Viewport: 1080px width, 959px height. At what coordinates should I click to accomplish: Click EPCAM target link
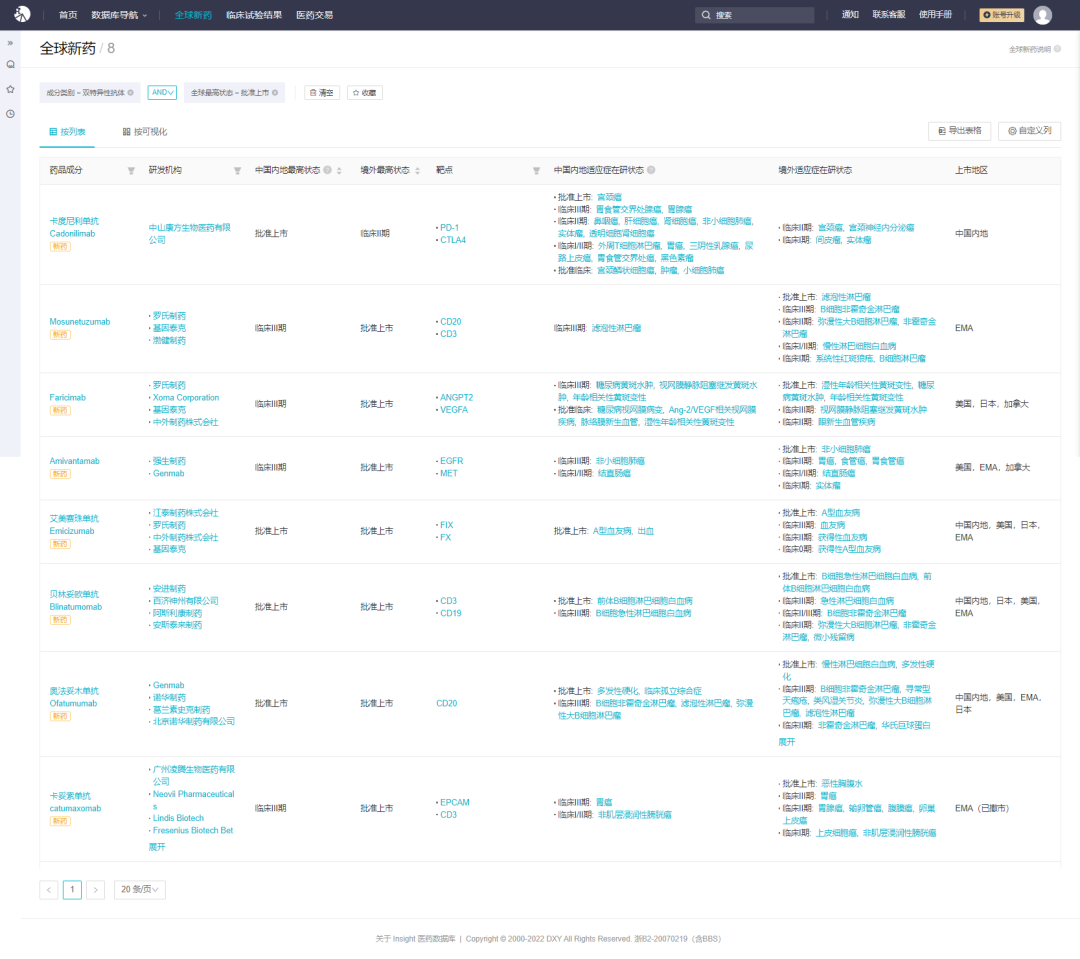click(455, 803)
